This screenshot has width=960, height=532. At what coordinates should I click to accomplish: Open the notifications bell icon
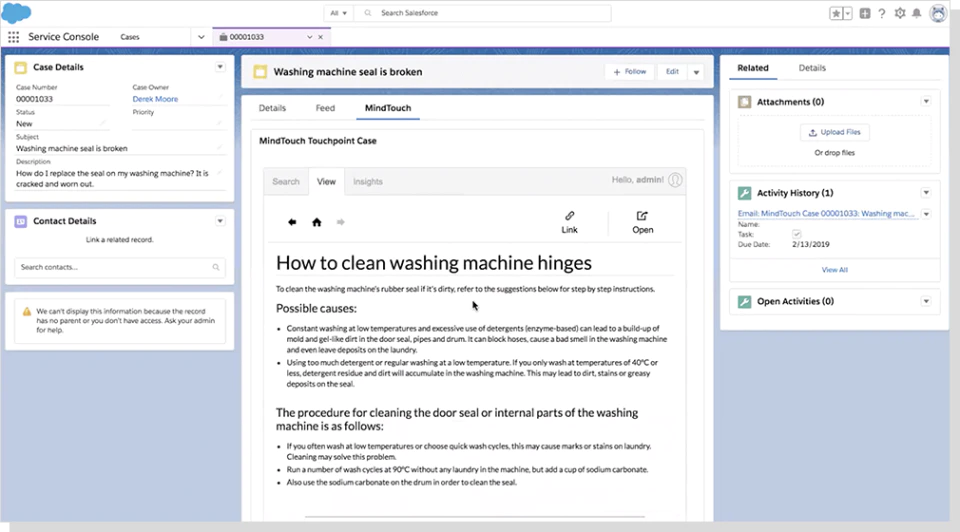(x=917, y=13)
